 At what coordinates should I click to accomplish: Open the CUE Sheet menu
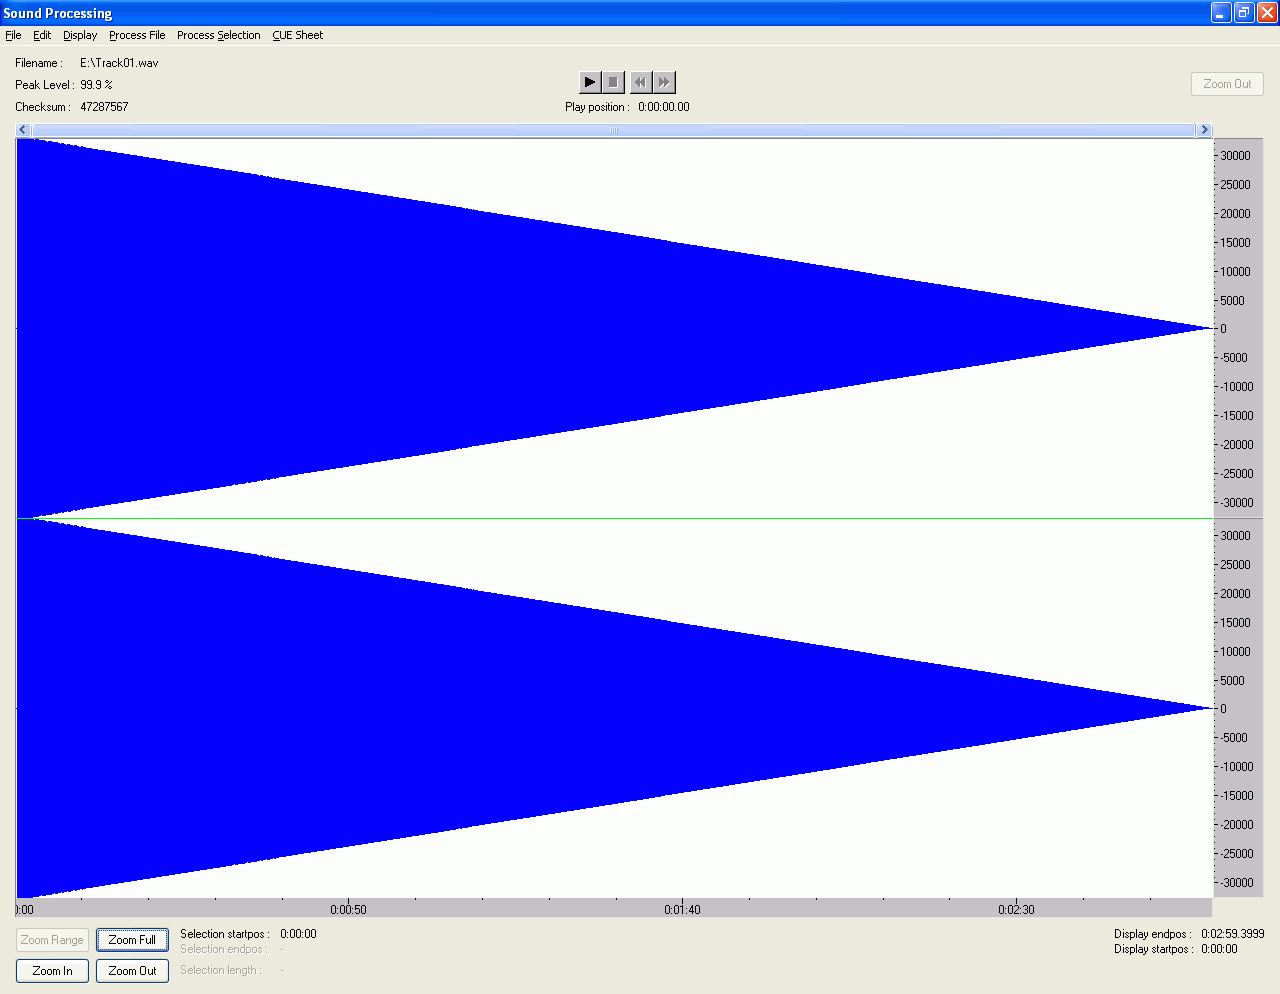tap(297, 35)
